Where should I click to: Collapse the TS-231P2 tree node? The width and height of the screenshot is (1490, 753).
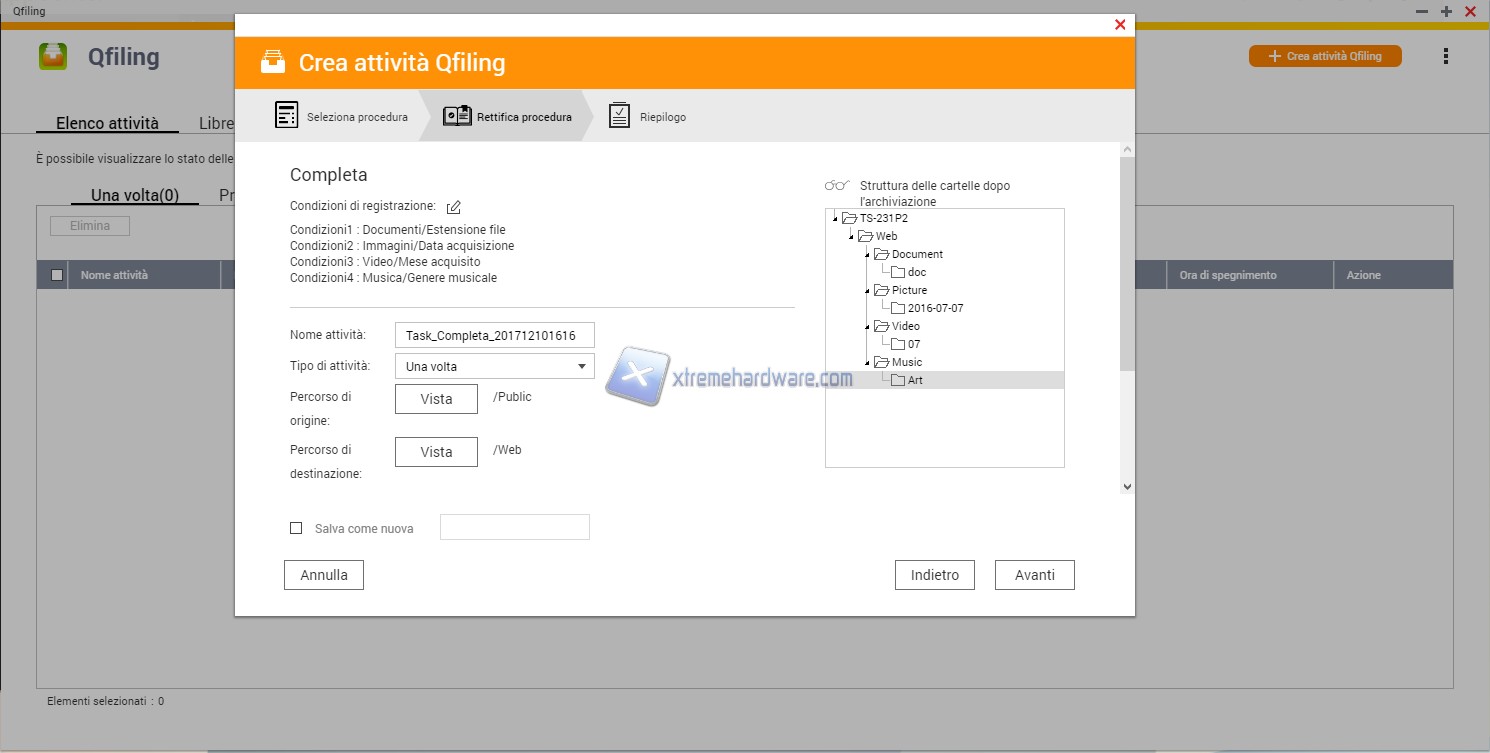coord(835,219)
